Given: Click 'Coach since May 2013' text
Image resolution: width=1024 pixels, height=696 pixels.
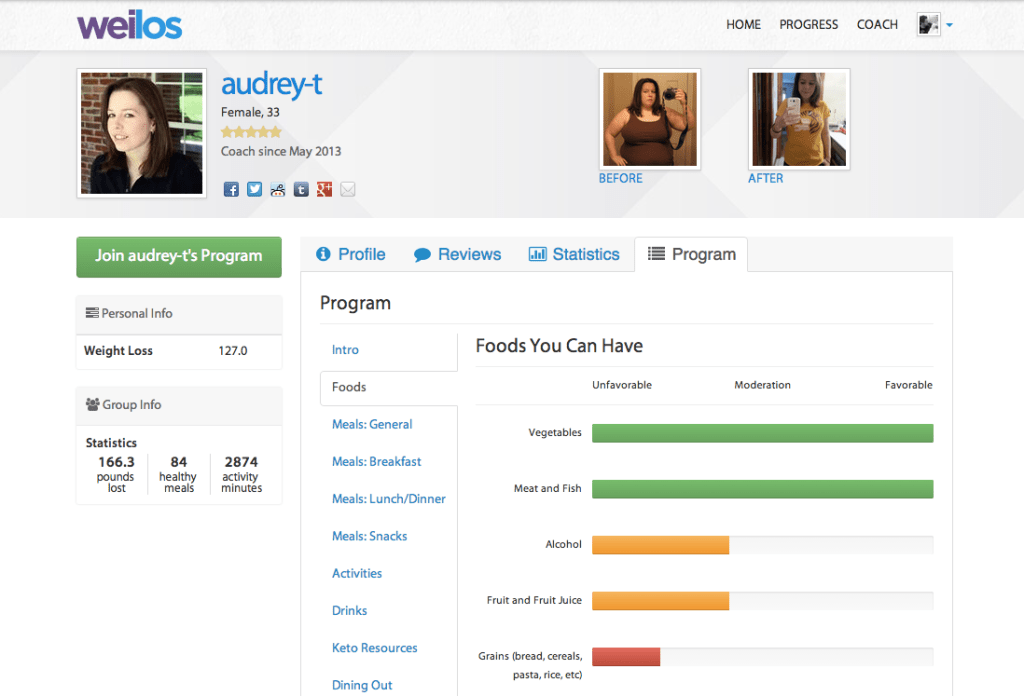Looking at the screenshot, I should pos(281,151).
